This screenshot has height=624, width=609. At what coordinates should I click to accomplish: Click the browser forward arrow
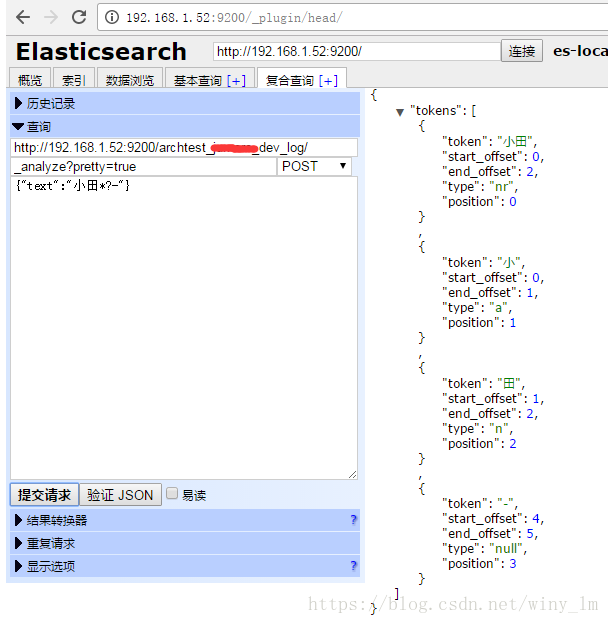[51, 17]
